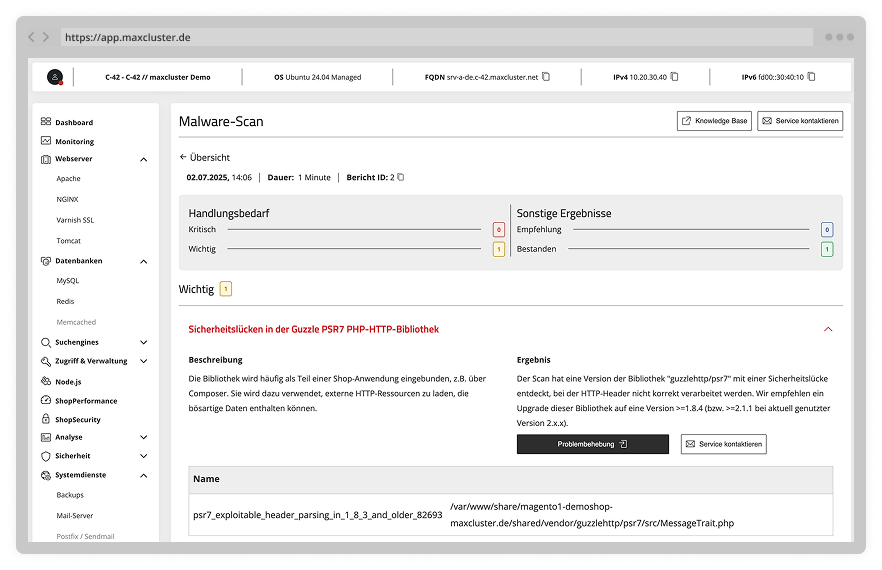The image size is (882, 570).
Task: Click the browser forward arrow
Action: (x=46, y=37)
